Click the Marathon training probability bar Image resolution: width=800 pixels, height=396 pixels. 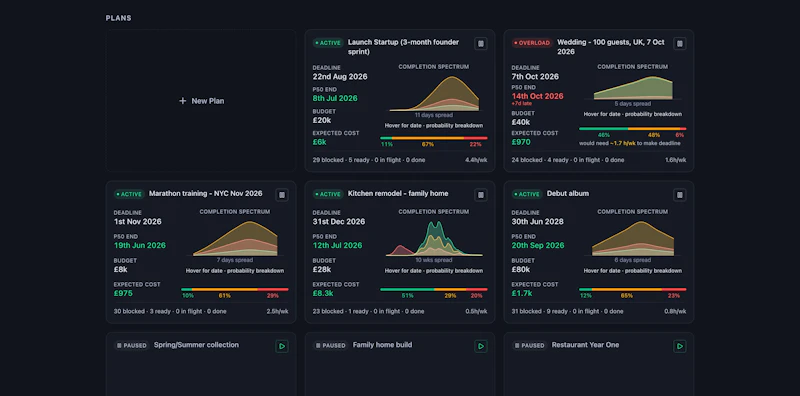click(235, 289)
